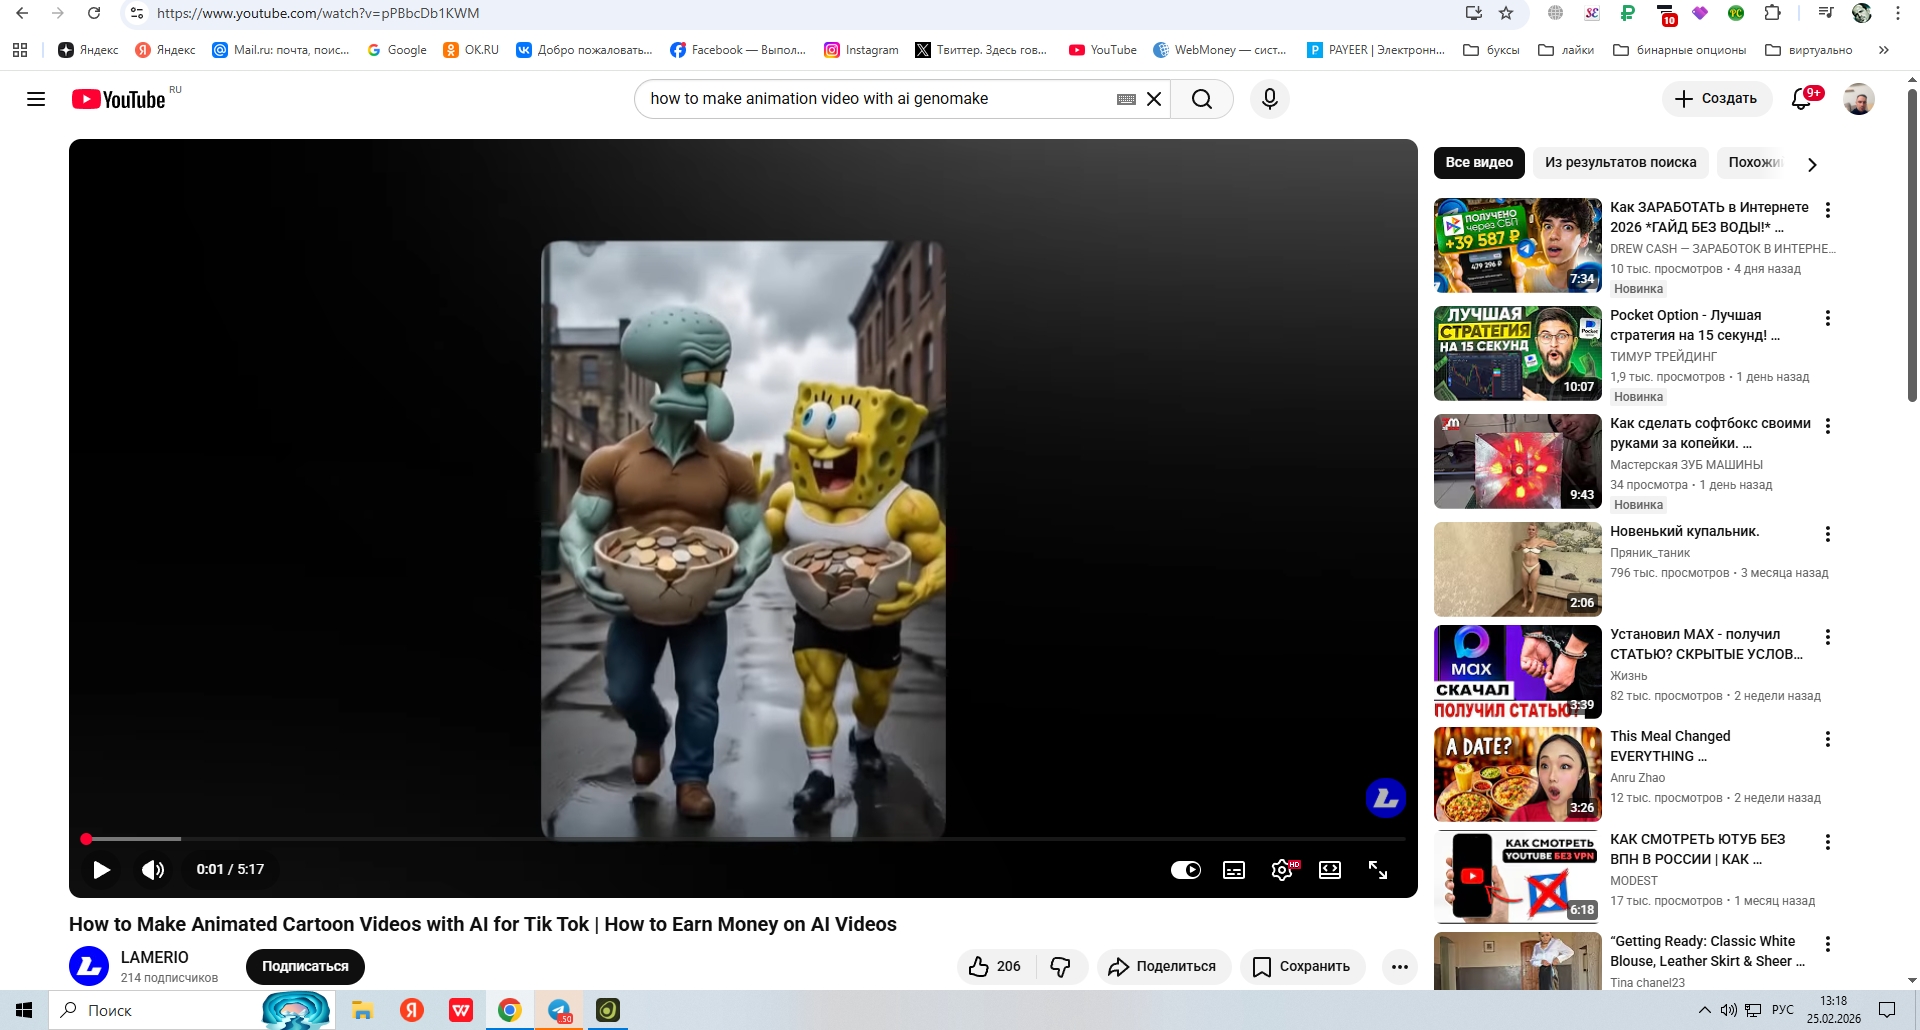Open the YouTube hamburger guide menu
Screen dimensions: 1920x1030
click(x=36, y=99)
